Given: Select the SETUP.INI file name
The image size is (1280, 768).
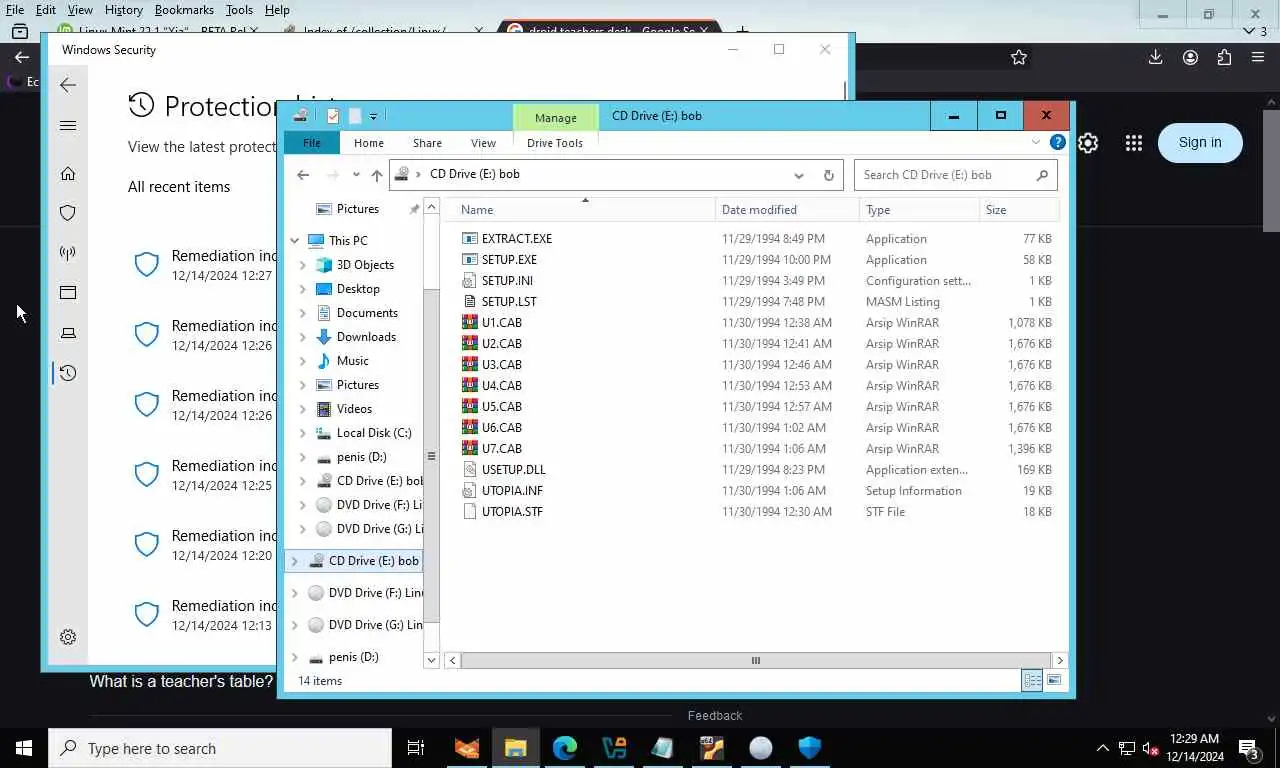Looking at the screenshot, I should [x=507, y=281].
